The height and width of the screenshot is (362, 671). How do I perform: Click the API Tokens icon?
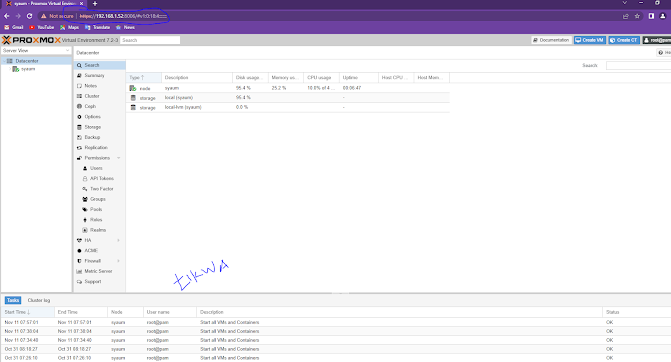tap(85, 178)
